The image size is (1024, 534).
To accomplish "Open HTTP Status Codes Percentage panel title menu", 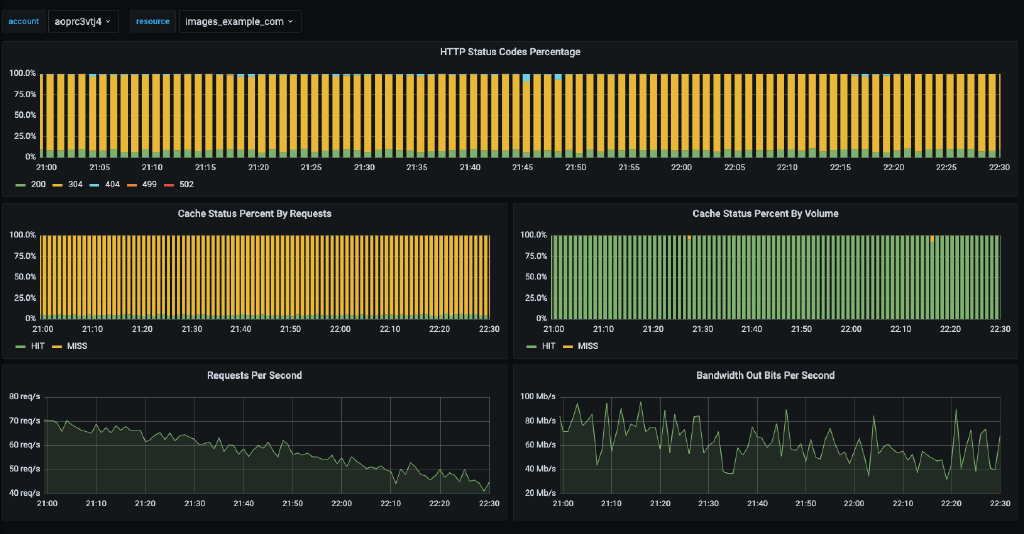I will (x=510, y=51).
